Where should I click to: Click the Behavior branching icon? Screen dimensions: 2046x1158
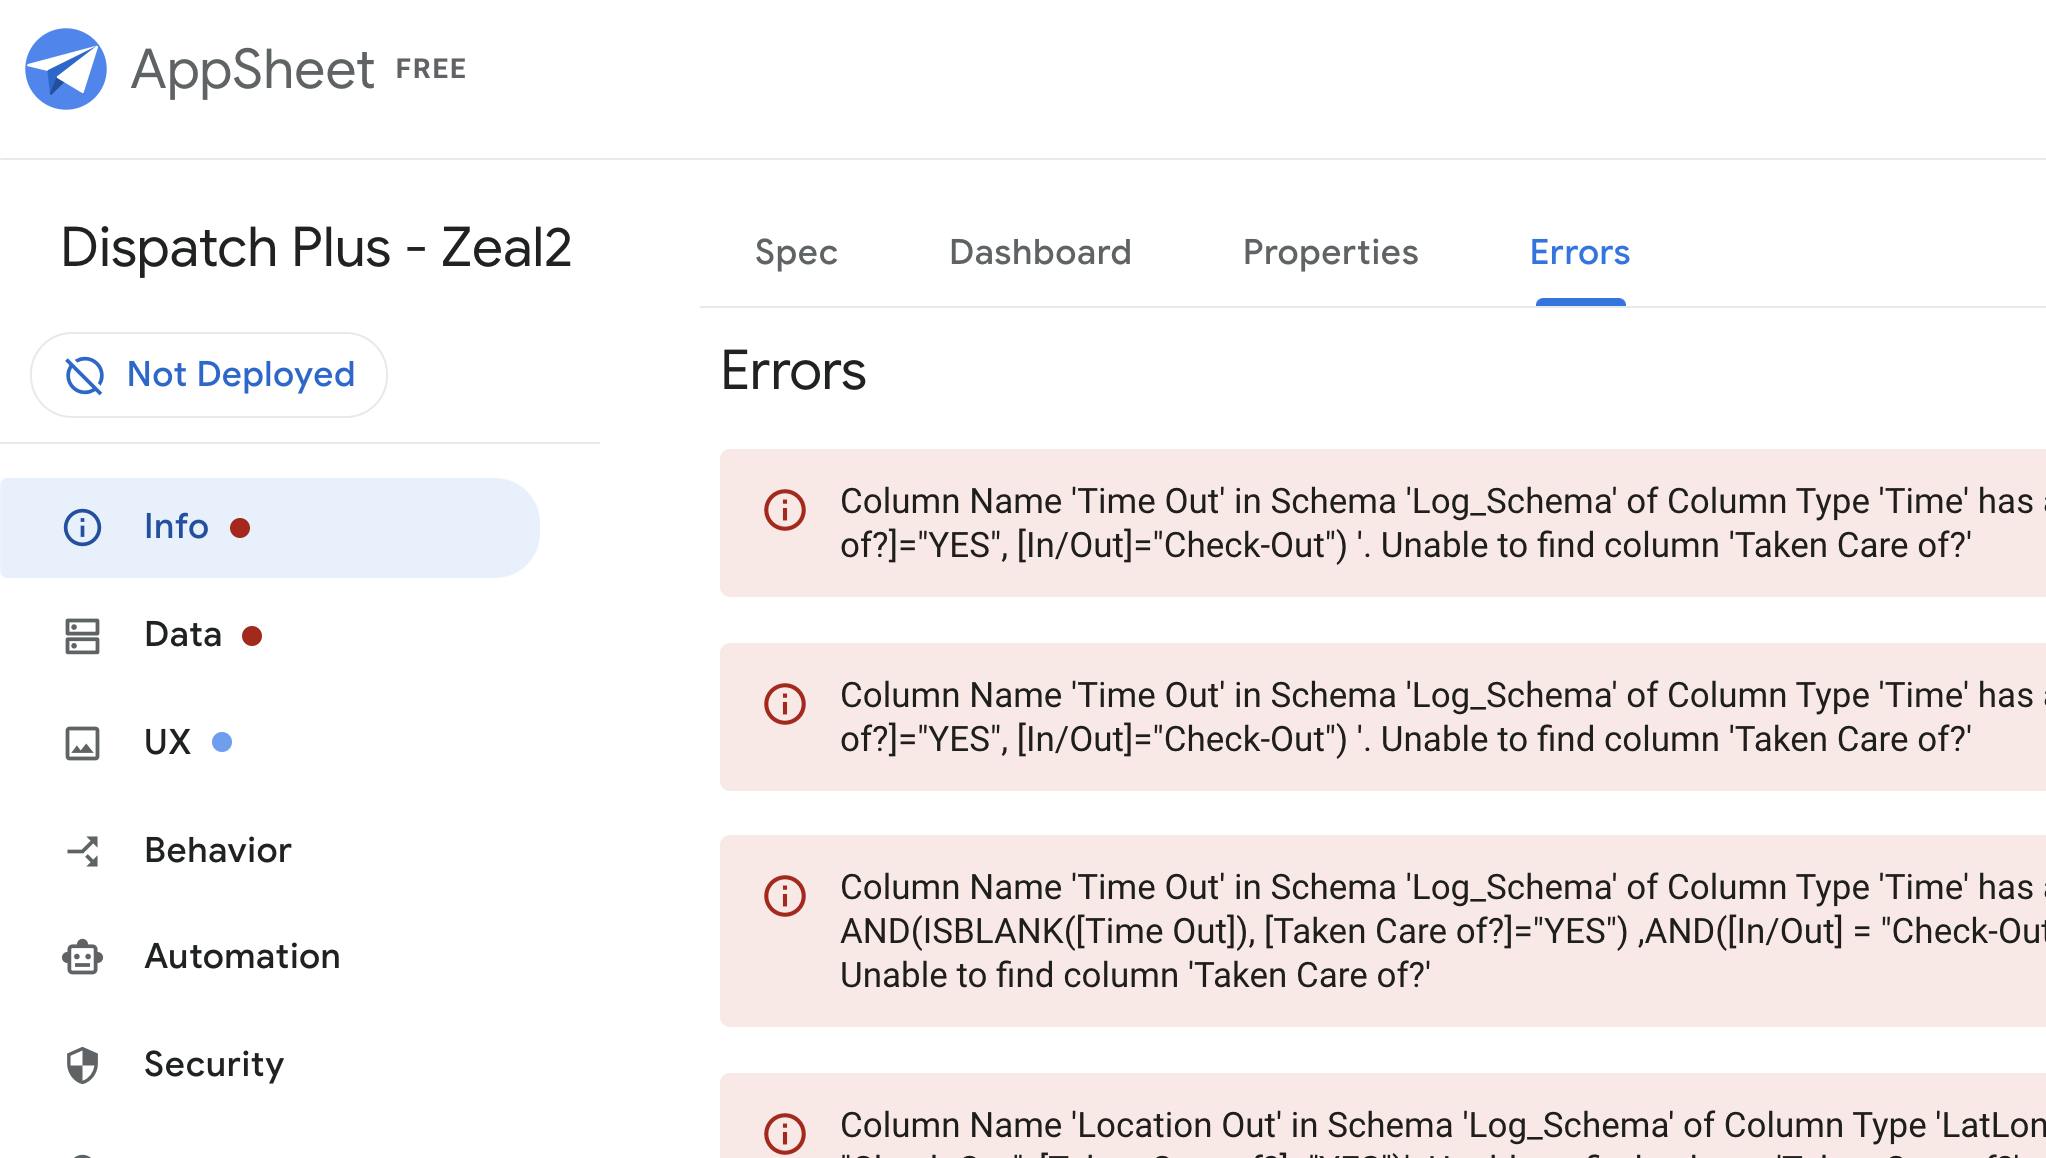tap(82, 851)
